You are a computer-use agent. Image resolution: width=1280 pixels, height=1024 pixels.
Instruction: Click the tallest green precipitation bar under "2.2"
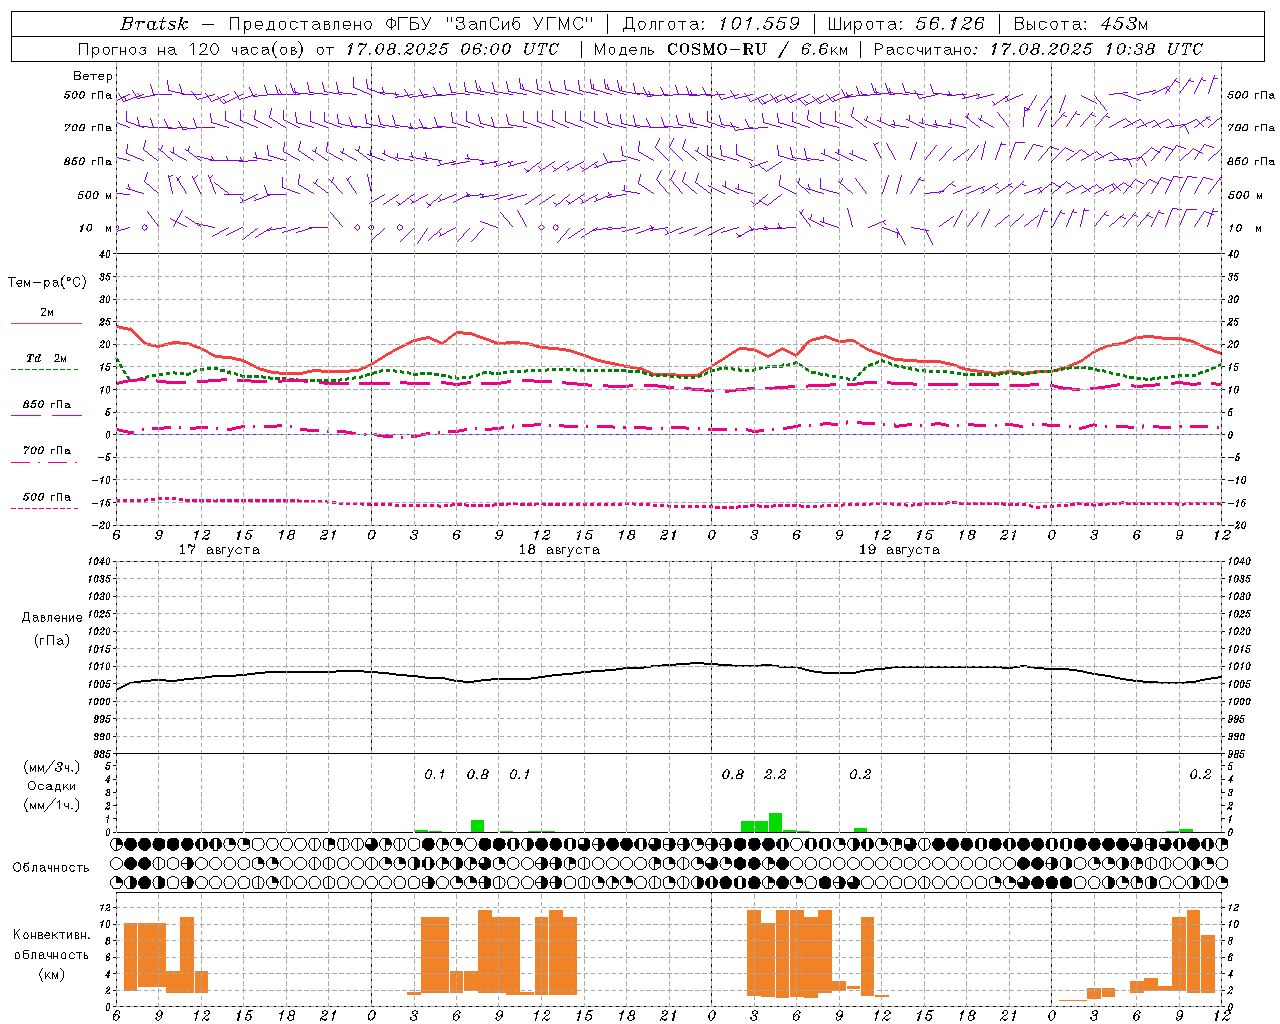tap(775, 822)
